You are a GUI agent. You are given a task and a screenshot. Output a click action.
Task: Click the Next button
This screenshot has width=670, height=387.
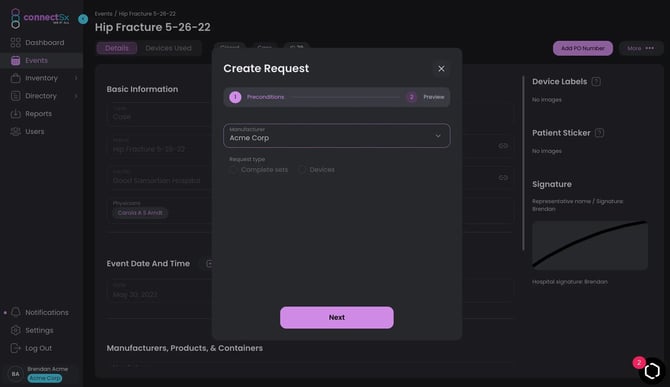pos(337,317)
